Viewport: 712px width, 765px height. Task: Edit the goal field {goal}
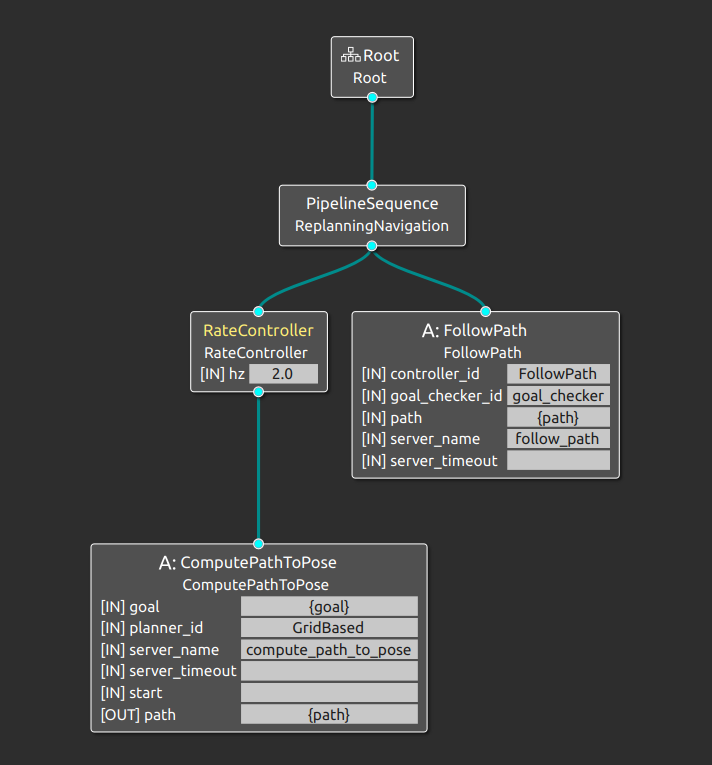click(329, 606)
